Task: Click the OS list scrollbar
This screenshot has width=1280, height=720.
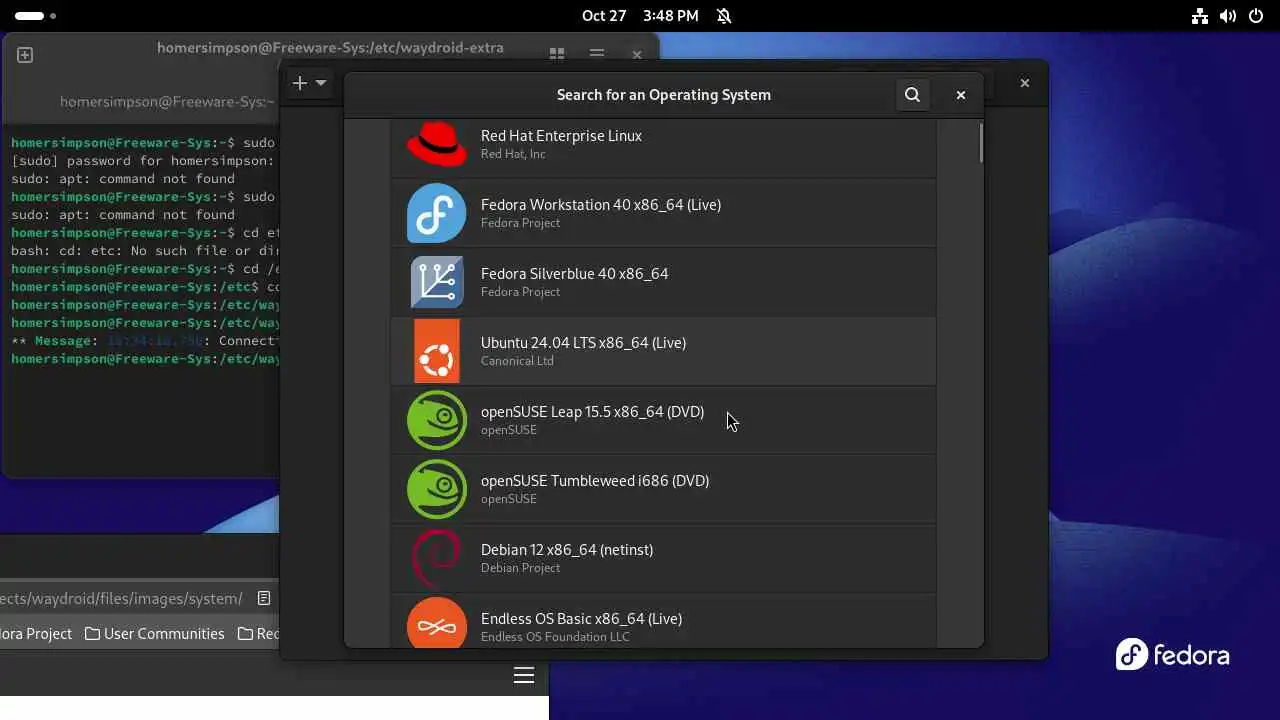Action: coord(981,143)
